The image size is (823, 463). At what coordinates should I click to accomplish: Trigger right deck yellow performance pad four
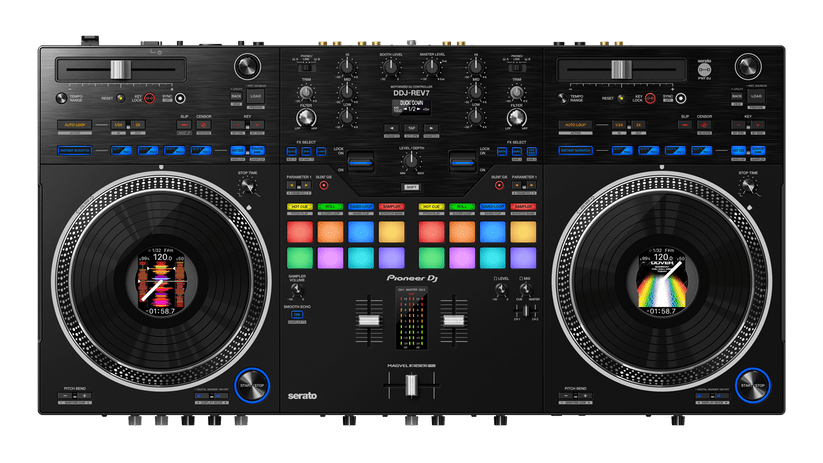click(523, 232)
